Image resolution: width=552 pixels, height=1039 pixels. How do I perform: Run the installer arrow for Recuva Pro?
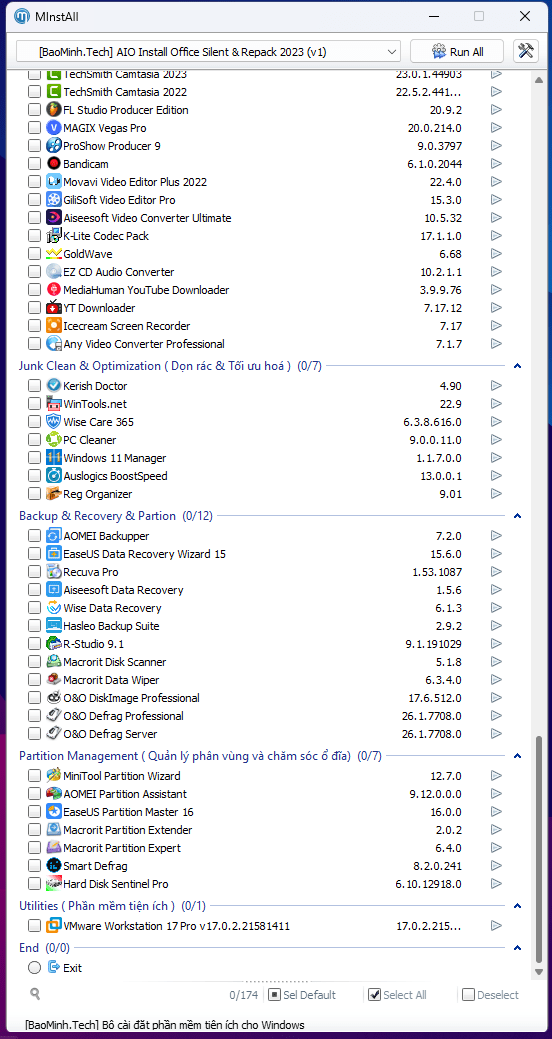(496, 572)
